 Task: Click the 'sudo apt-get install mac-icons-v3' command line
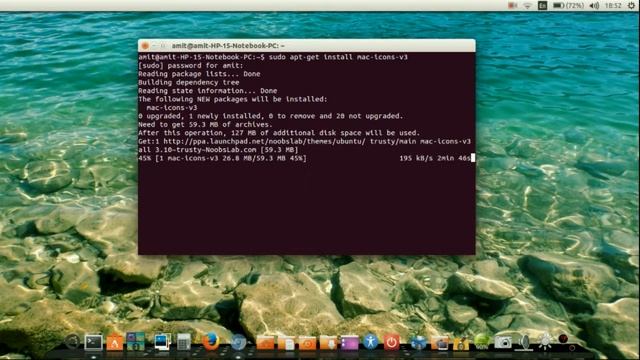click(338, 57)
